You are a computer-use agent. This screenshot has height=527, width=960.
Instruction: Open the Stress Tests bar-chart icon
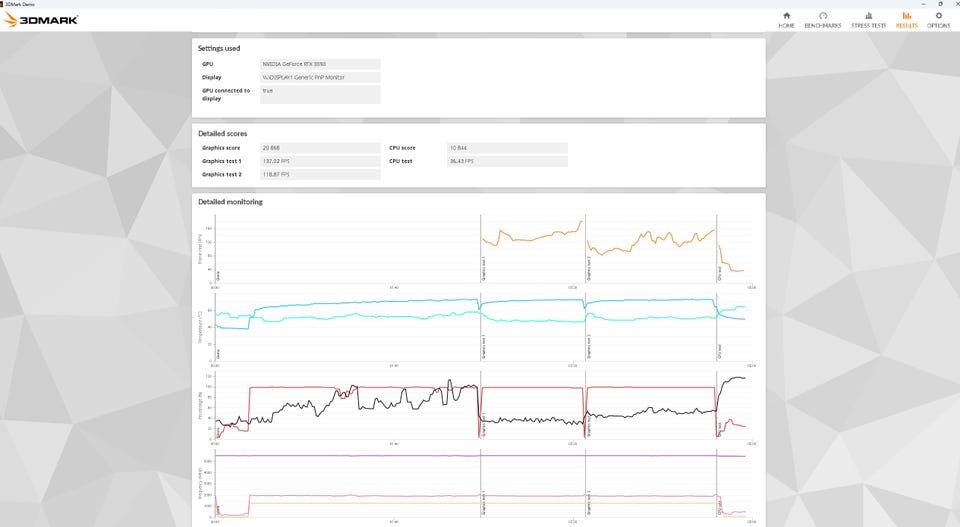click(x=867, y=19)
